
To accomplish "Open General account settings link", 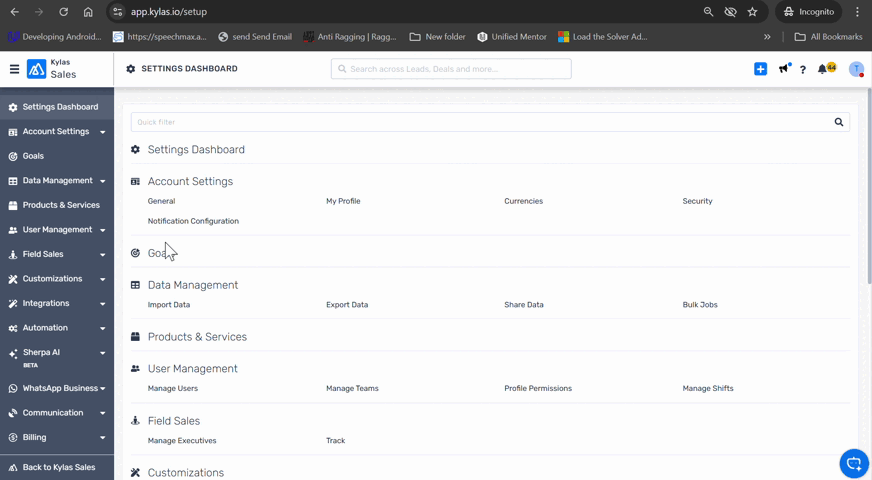I will (x=161, y=201).
